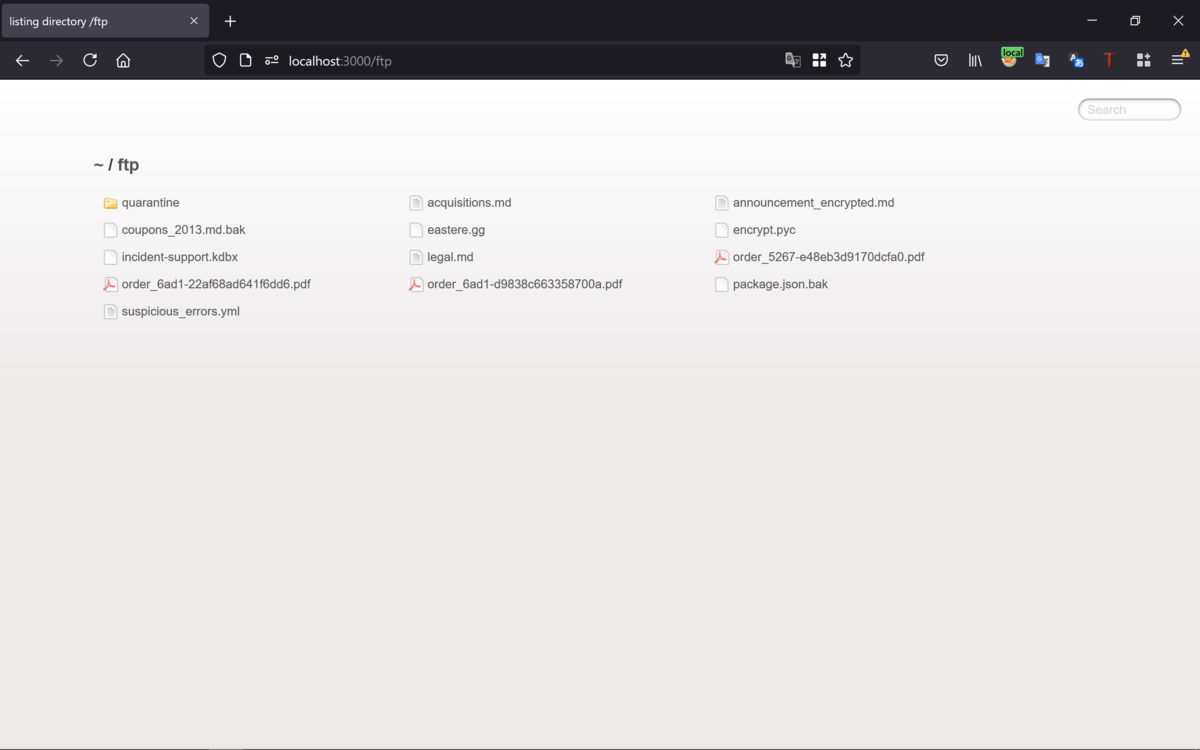Select the listing directory /ftp tab
The image size is (1200, 750).
point(105,21)
